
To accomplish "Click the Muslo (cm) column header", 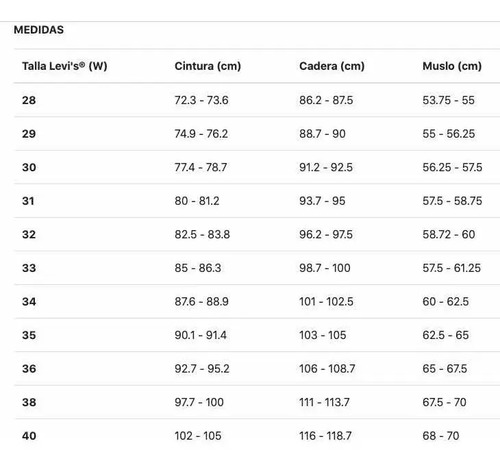I will pos(452,66).
